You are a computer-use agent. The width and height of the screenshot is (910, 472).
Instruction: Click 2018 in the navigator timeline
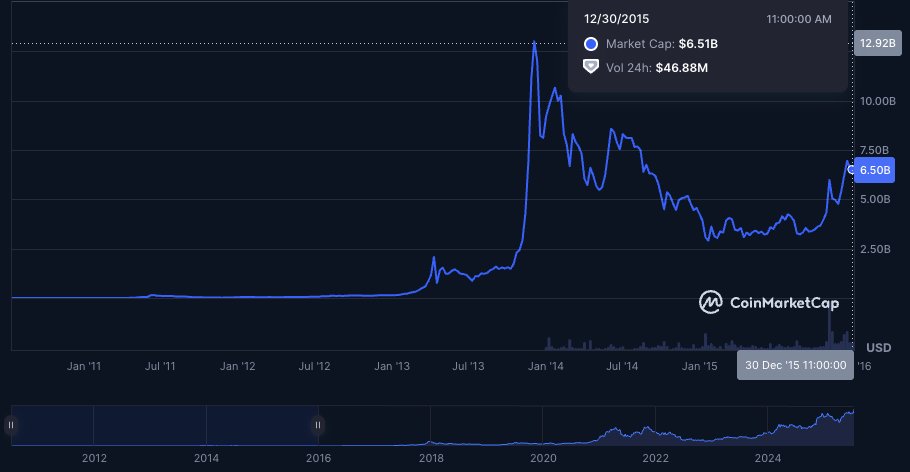coord(431,458)
